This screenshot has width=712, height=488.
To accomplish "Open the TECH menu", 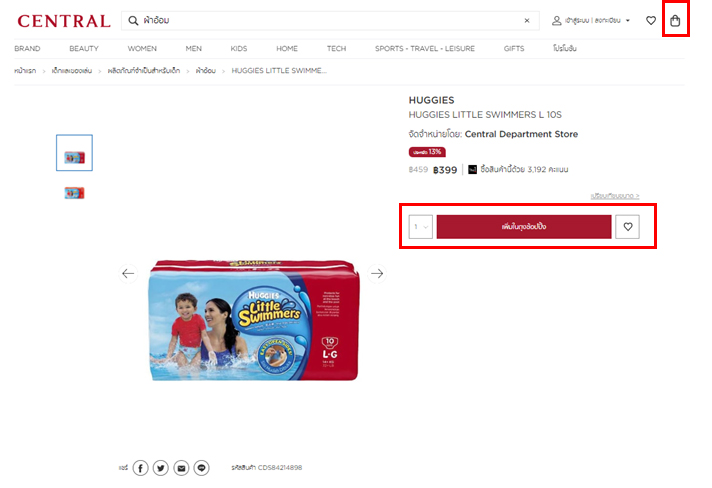I will [x=336, y=49].
